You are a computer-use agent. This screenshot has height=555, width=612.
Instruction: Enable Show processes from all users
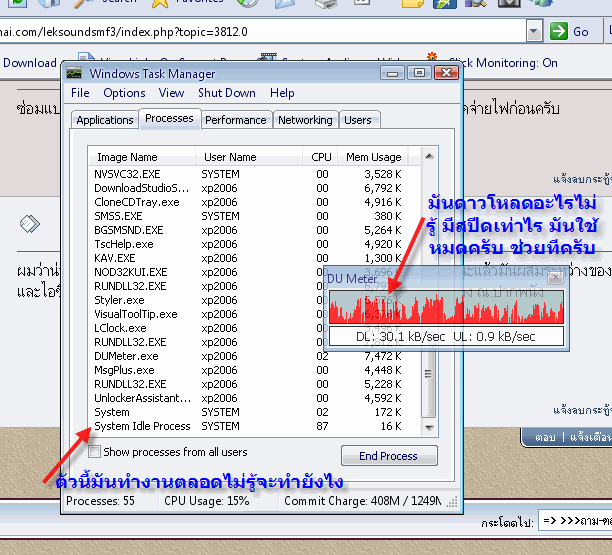click(x=94, y=452)
